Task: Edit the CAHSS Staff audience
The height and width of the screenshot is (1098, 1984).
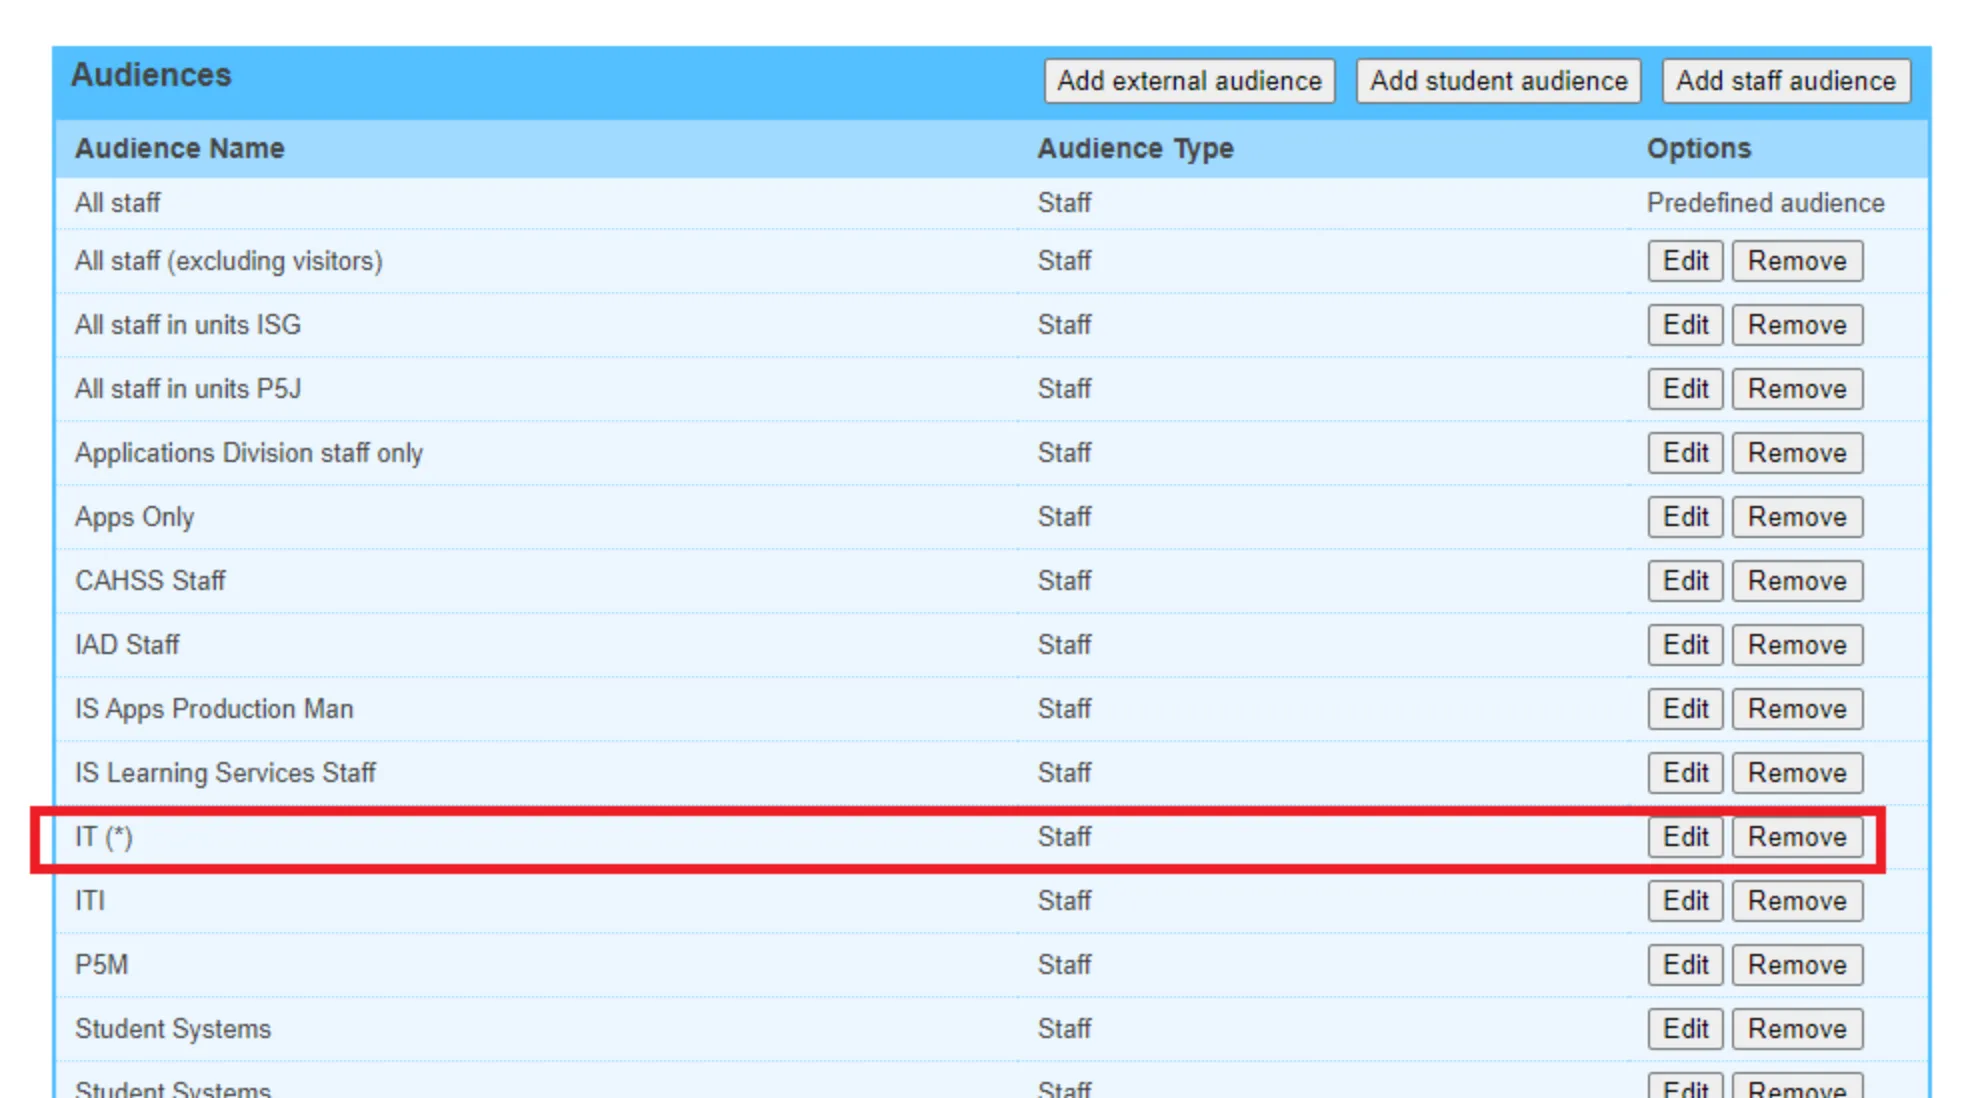Action: click(x=1685, y=581)
